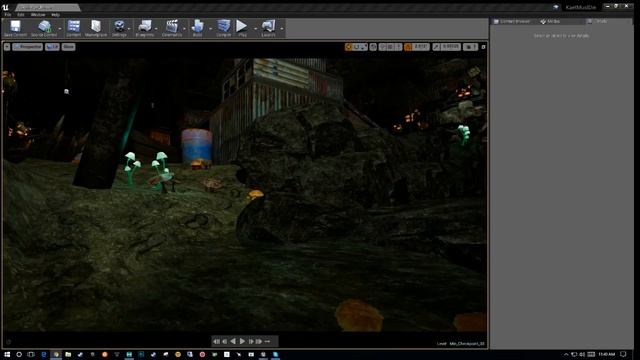640x360 pixels.
Task: Toggle scale snapping icon
Action: coord(436,47)
